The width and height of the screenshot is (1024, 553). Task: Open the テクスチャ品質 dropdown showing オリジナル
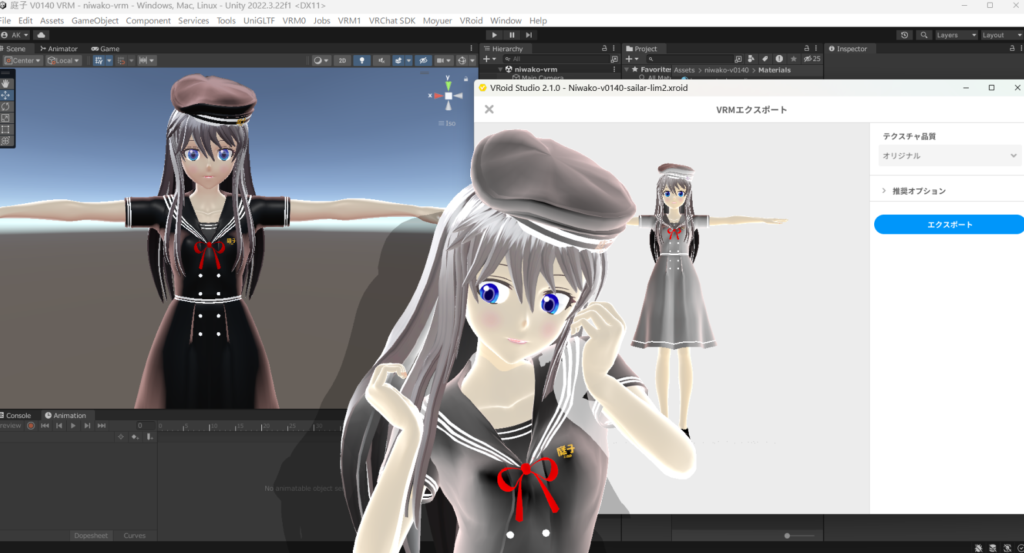(948, 156)
